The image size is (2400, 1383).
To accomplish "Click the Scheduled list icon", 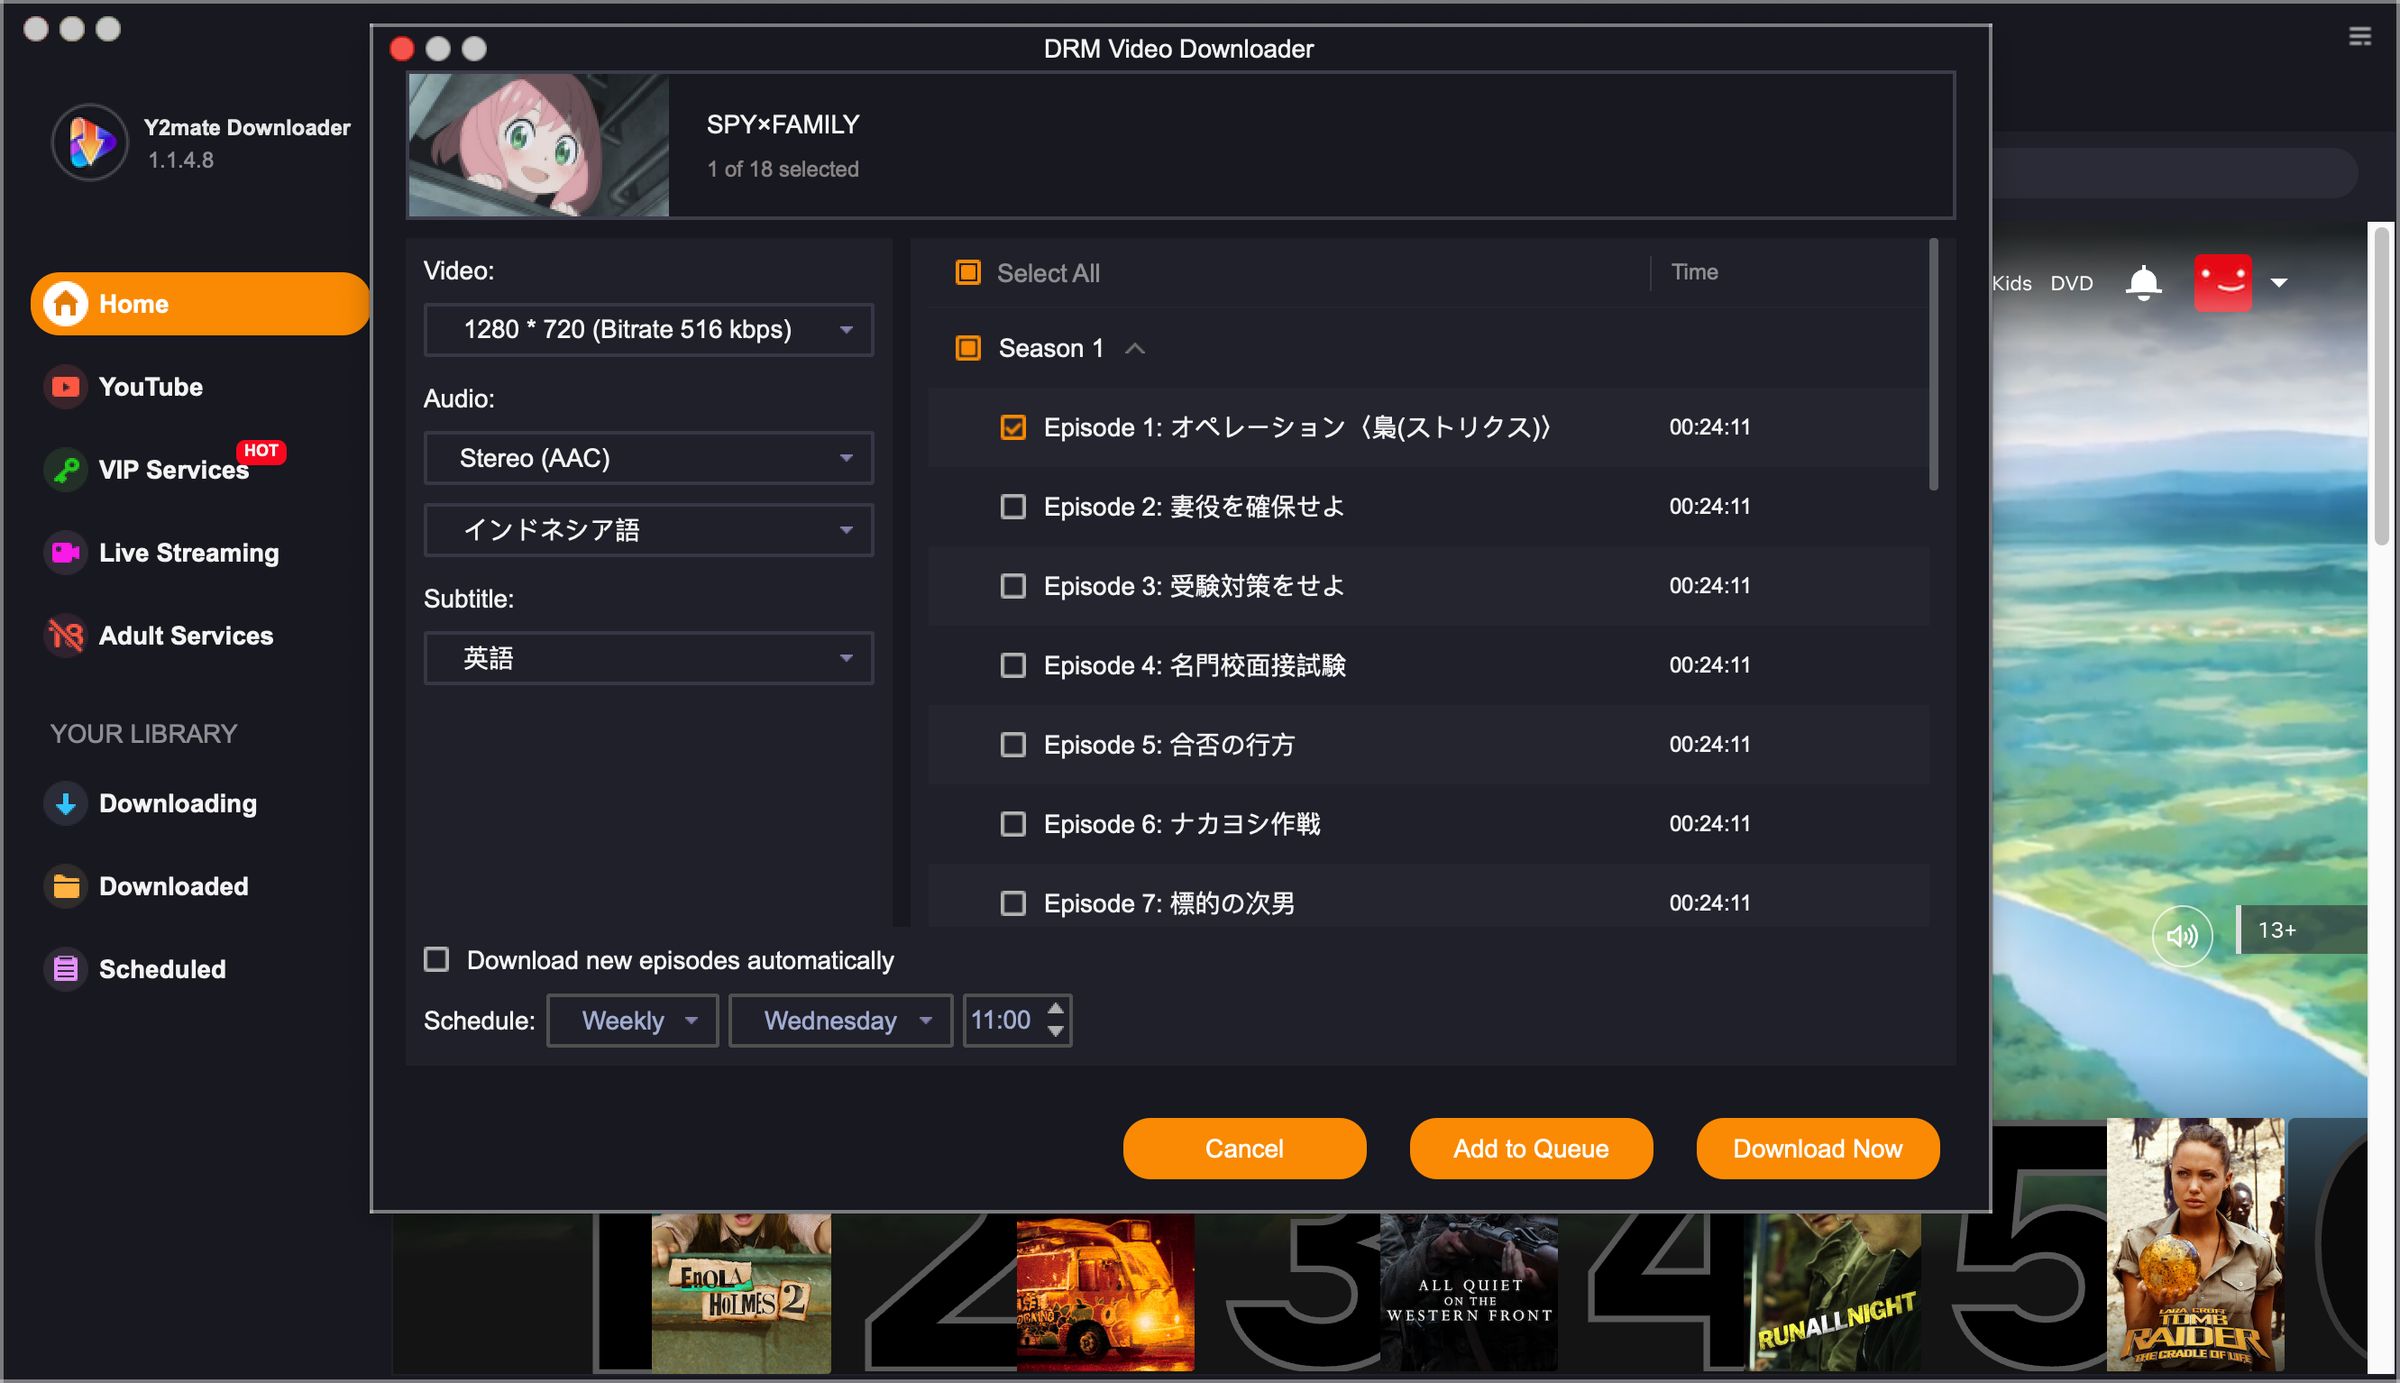I will click(x=65, y=968).
